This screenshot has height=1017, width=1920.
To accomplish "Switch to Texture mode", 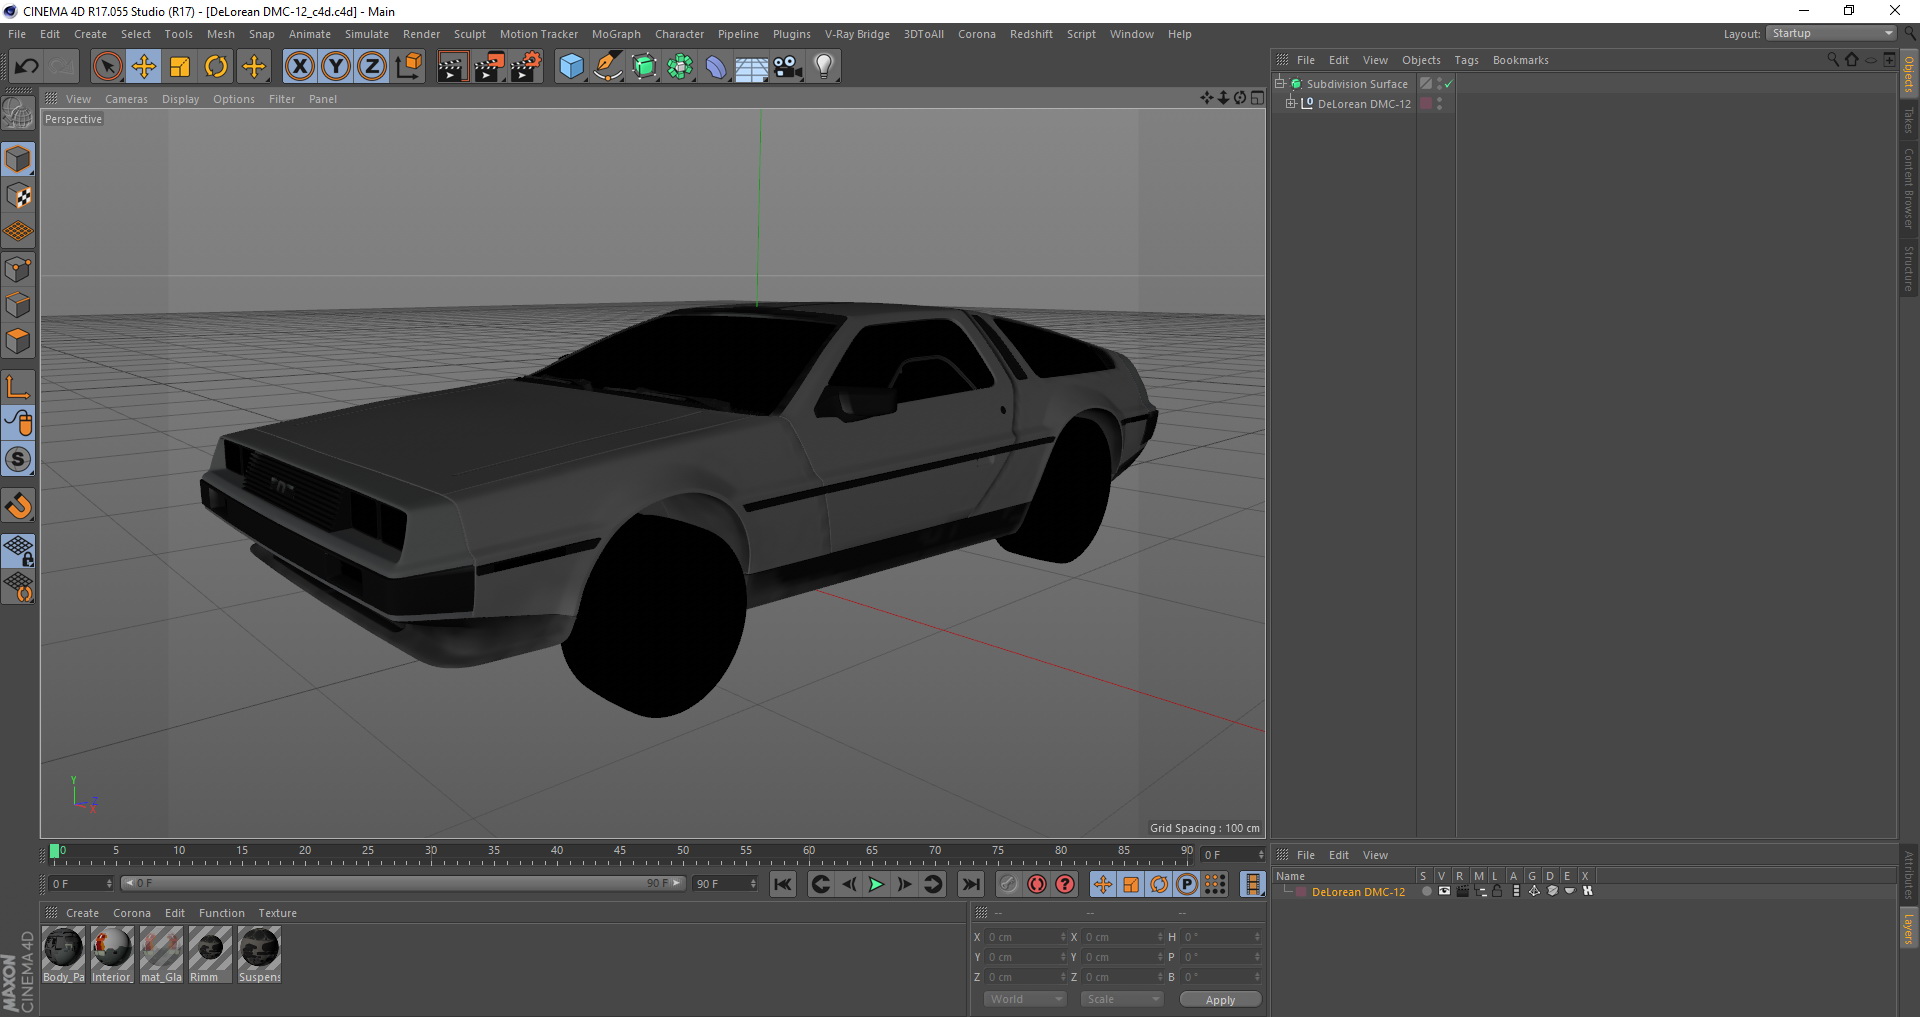I will click(x=18, y=196).
